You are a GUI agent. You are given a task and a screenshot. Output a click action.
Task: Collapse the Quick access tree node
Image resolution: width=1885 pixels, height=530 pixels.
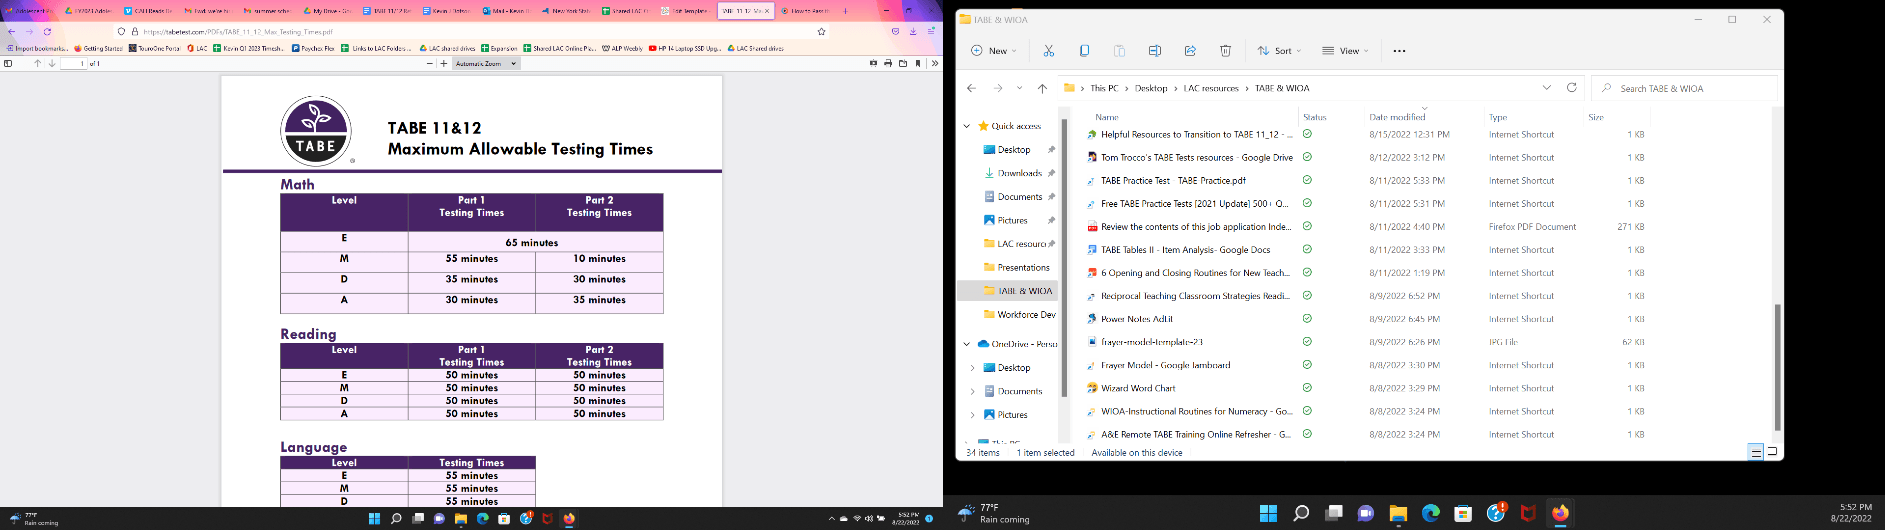(x=967, y=126)
